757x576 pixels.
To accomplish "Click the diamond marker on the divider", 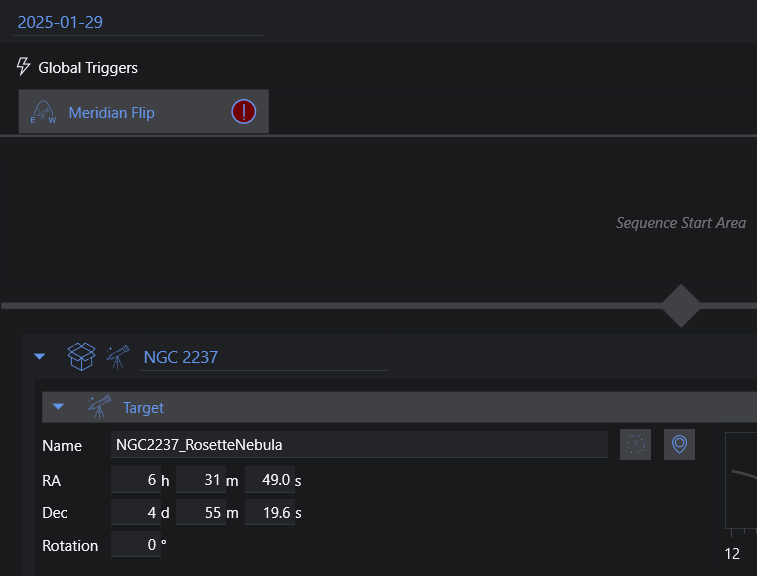I will (x=681, y=306).
